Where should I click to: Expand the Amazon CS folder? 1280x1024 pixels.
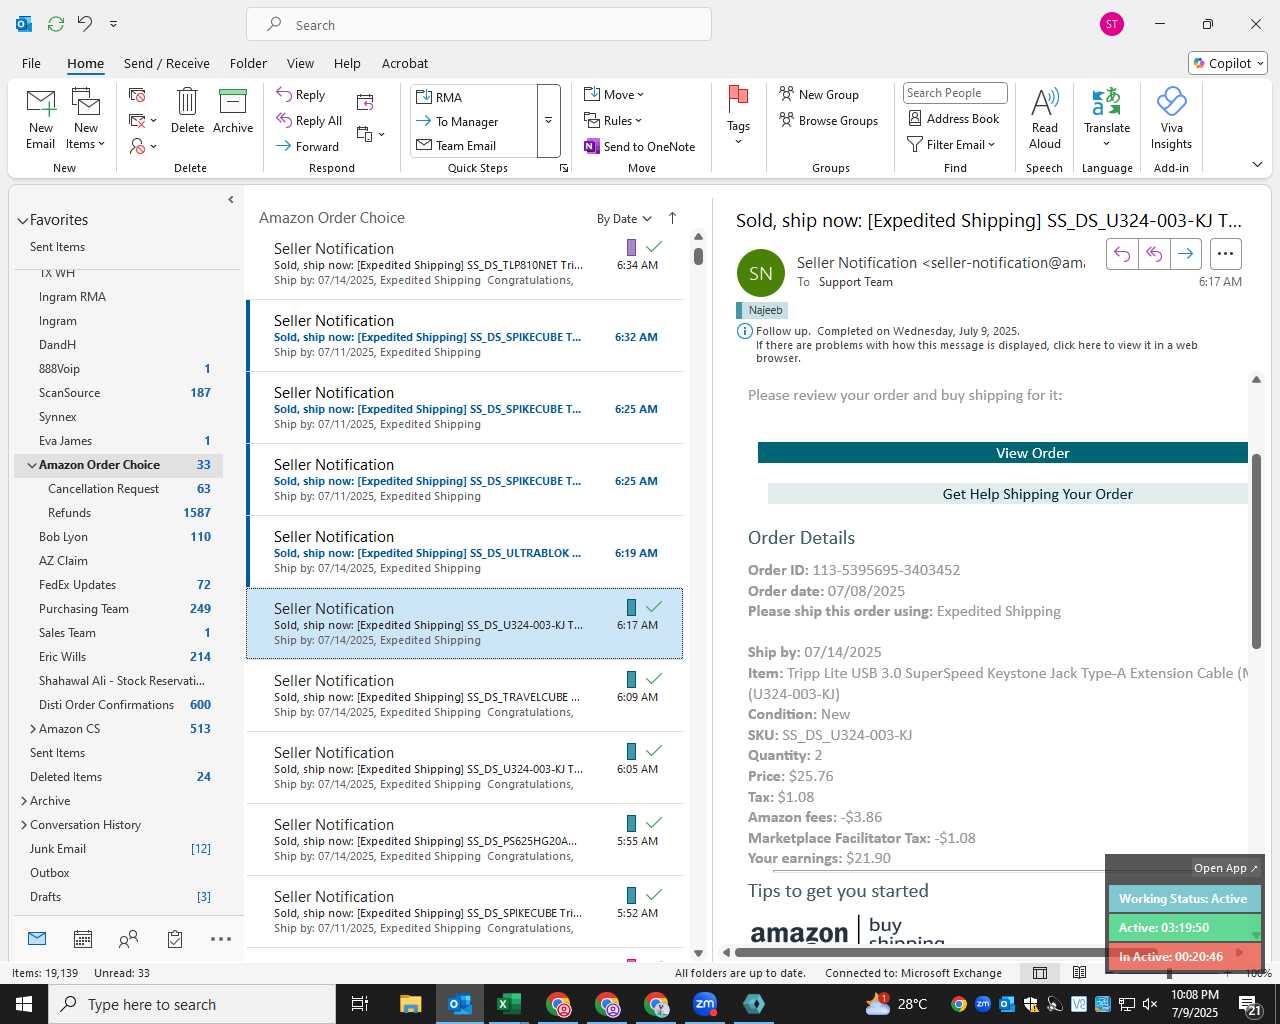pos(32,729)
